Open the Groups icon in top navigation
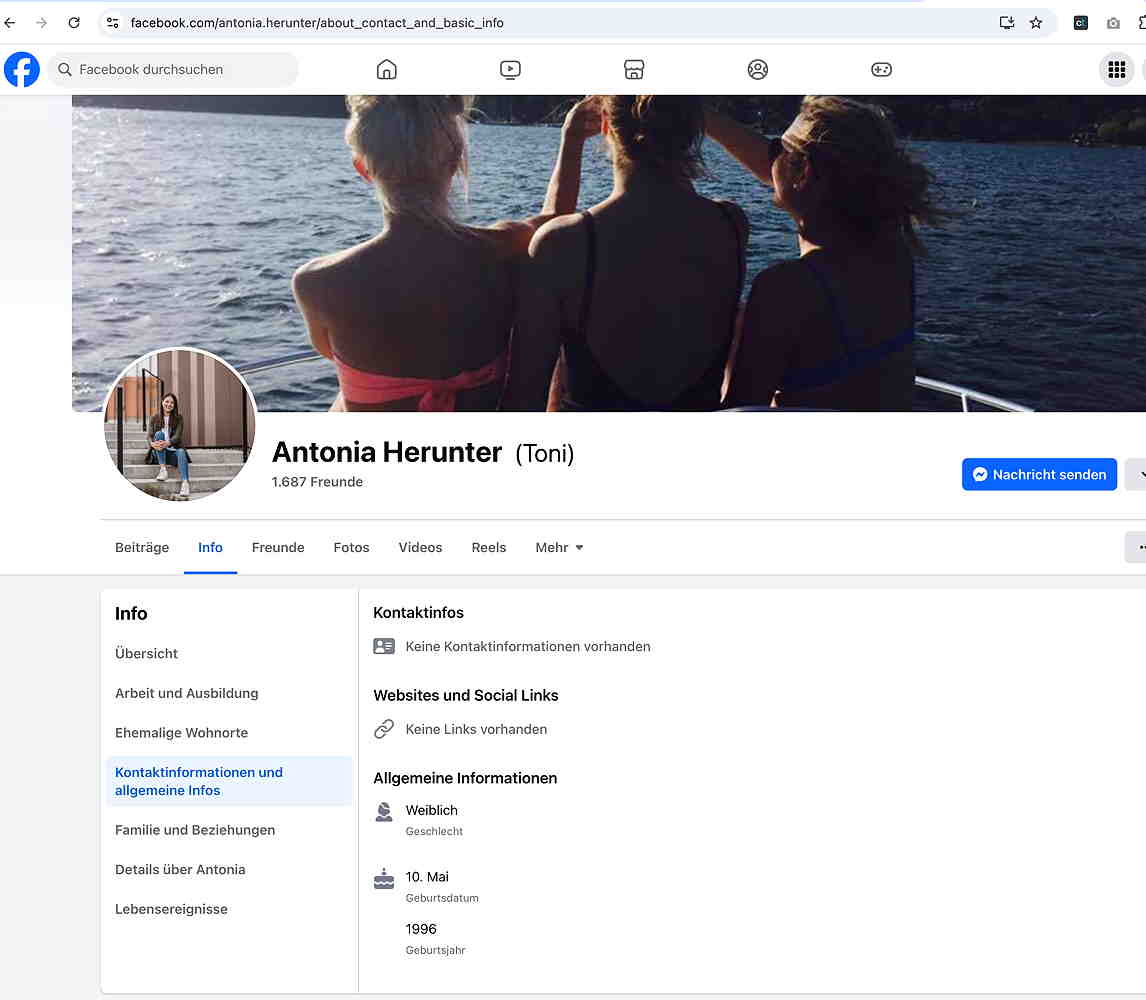 click(758, 69)
